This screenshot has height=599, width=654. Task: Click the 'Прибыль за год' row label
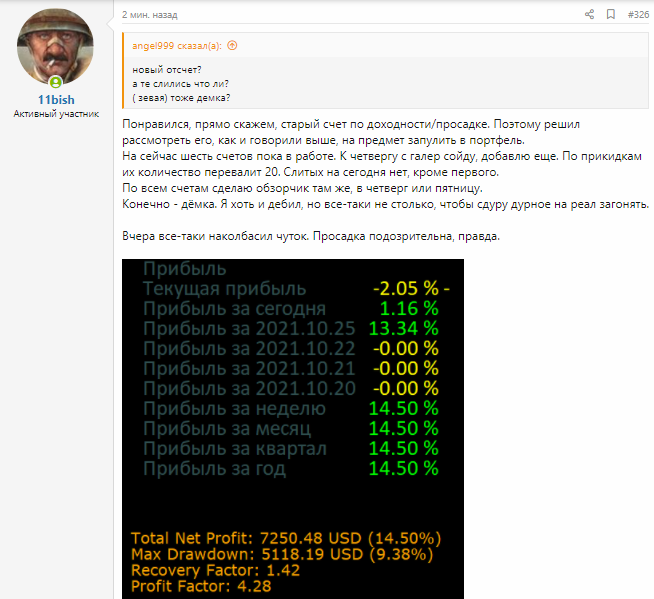point(214,469)
